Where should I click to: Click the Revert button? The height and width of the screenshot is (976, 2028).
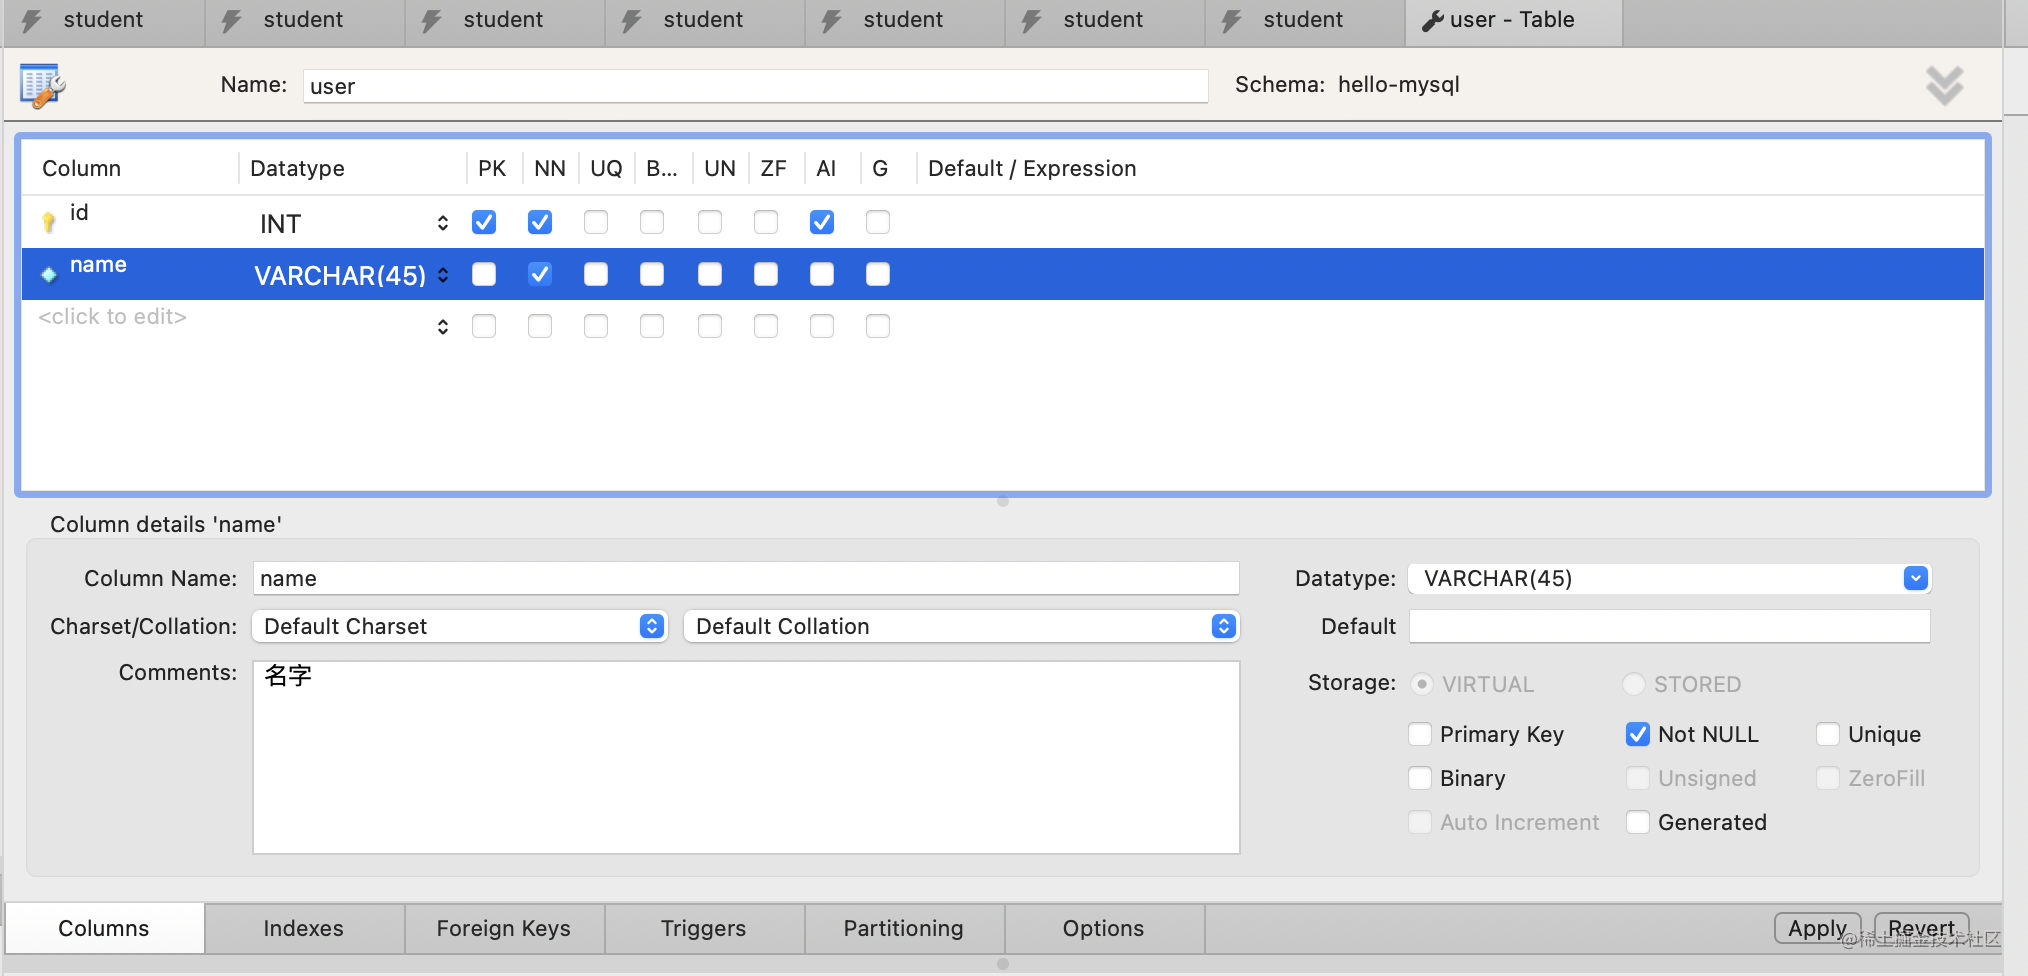pos(1921,928)
